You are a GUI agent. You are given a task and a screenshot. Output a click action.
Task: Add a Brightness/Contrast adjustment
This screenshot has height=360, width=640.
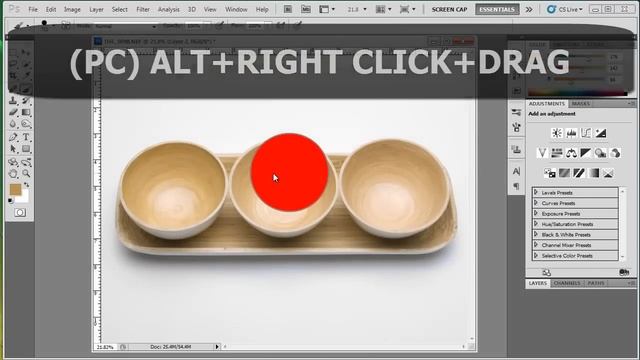[557, 133]
